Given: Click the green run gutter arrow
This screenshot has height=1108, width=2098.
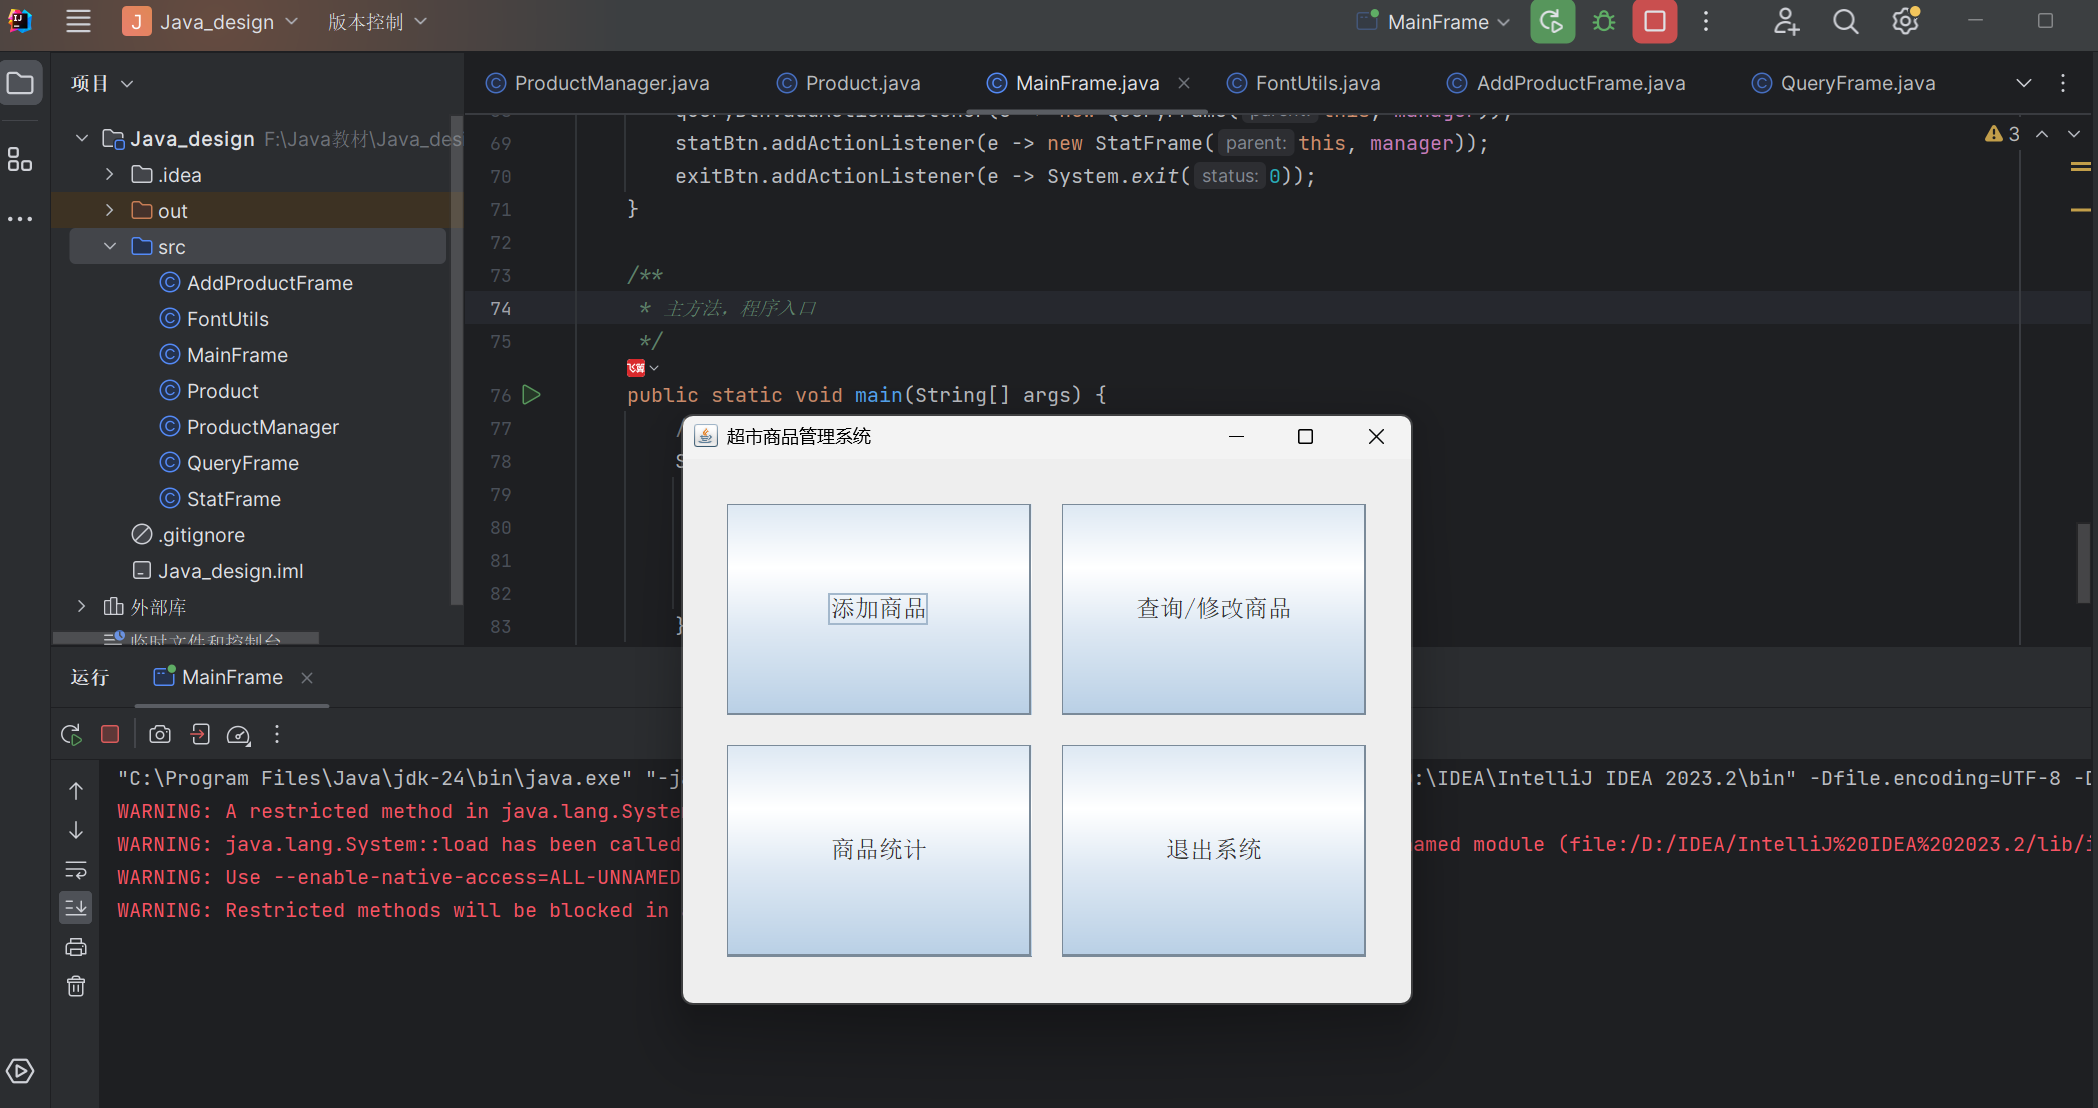Looking at the screenshot, I should coord(532,395).
